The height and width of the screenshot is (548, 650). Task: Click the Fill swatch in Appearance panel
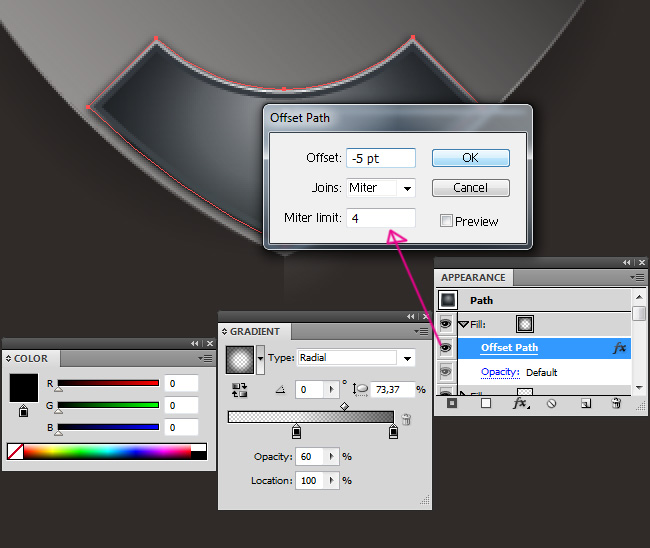coord(525,324)
